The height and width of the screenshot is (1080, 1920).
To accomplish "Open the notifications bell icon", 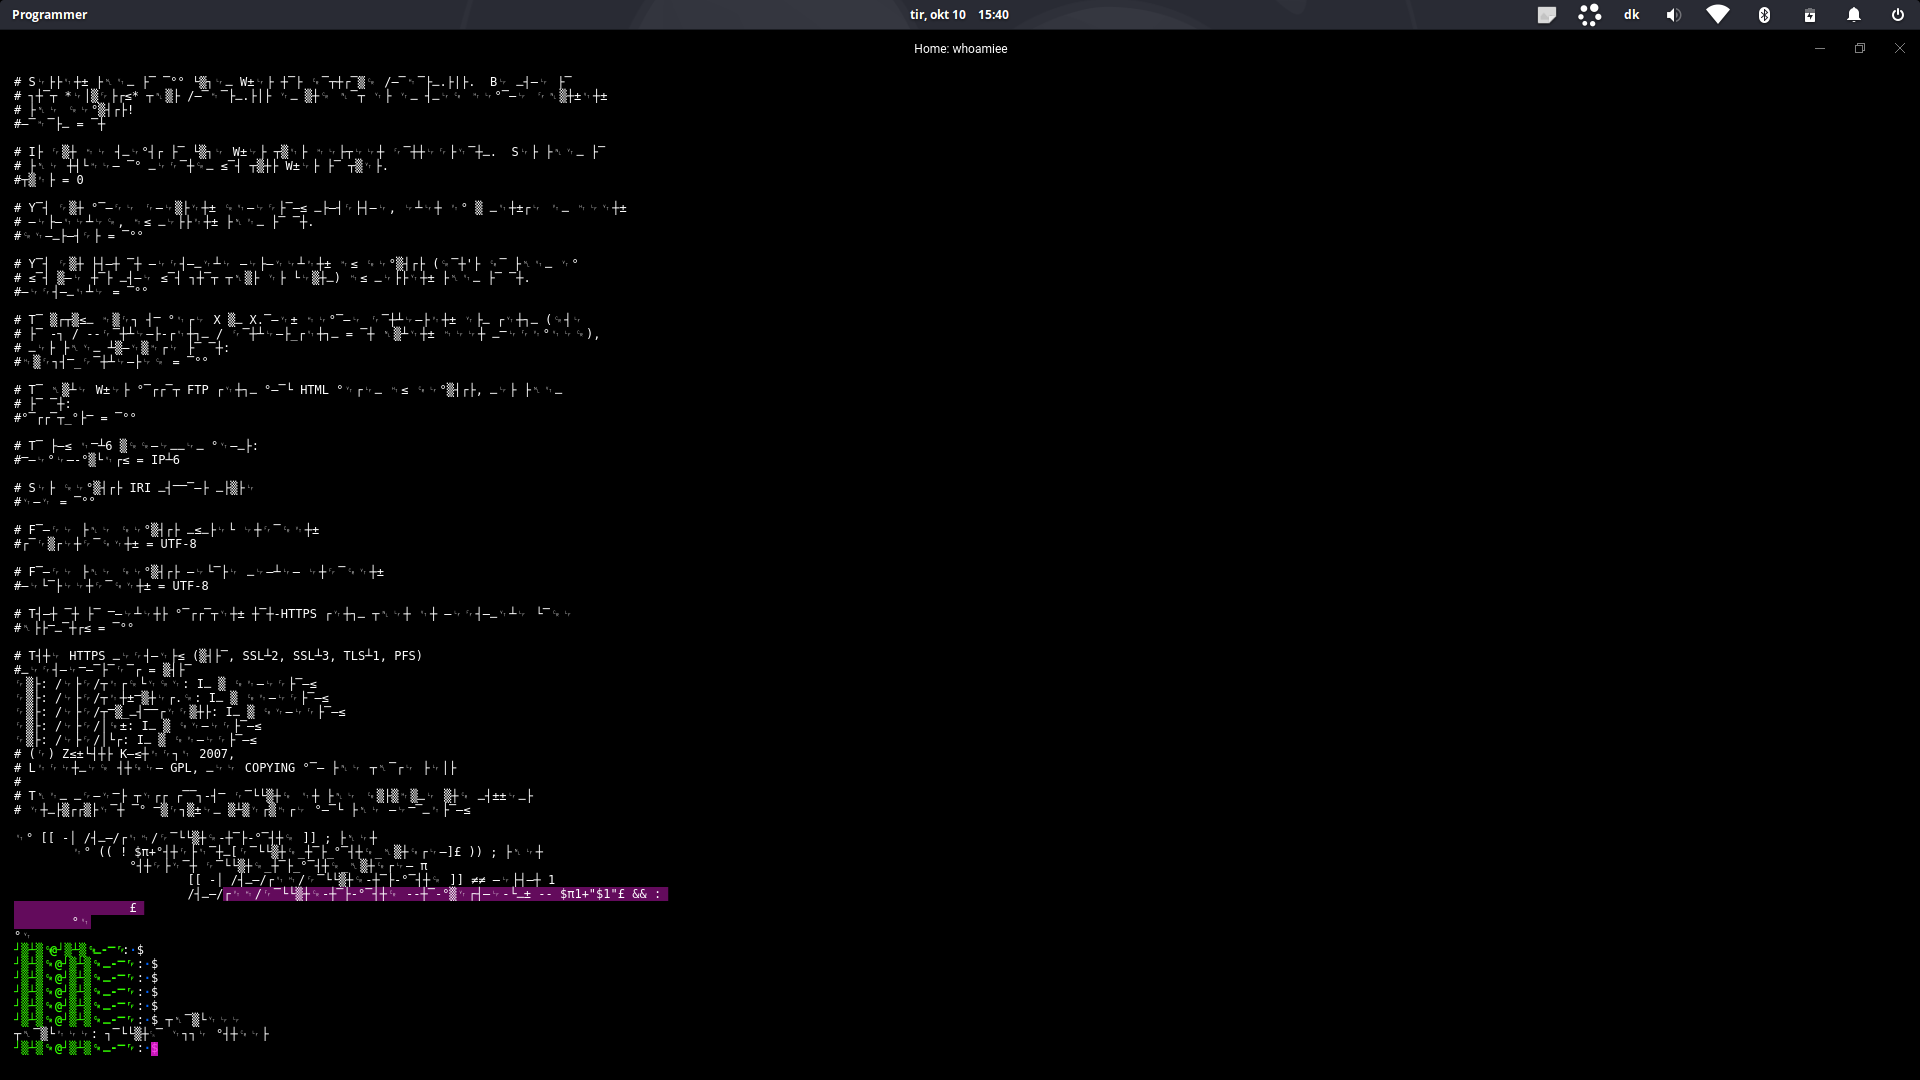I will (1853, 14).
